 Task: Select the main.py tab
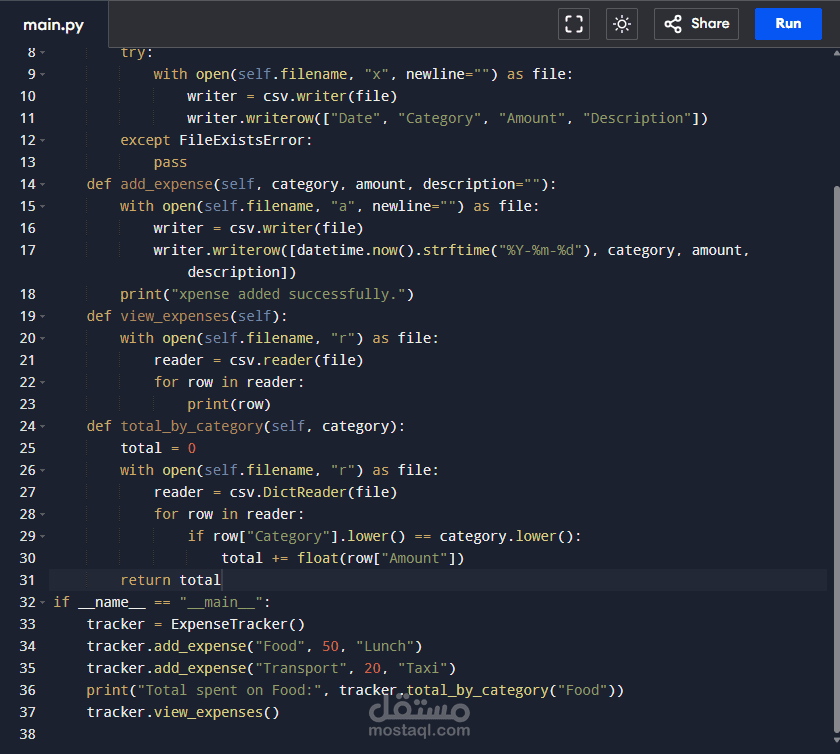54,25
